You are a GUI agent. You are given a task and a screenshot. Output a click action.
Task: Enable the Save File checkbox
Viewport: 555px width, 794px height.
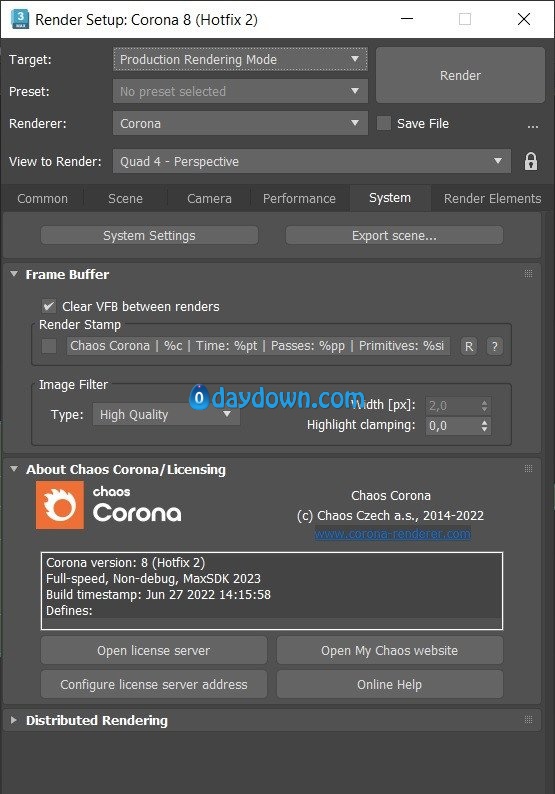point(384,124)
